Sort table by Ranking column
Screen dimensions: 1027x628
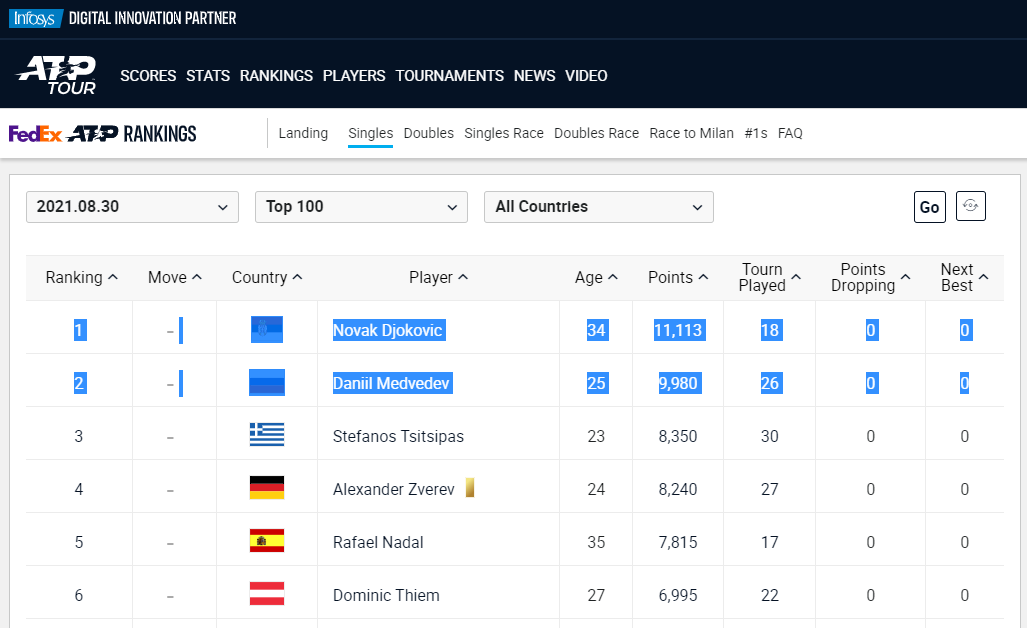coord(81,278)
